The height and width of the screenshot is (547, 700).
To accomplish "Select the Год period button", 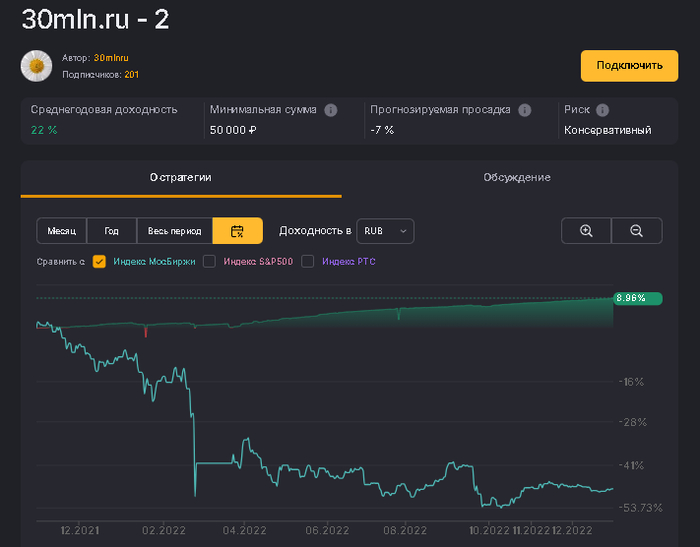I will [111, 231].
